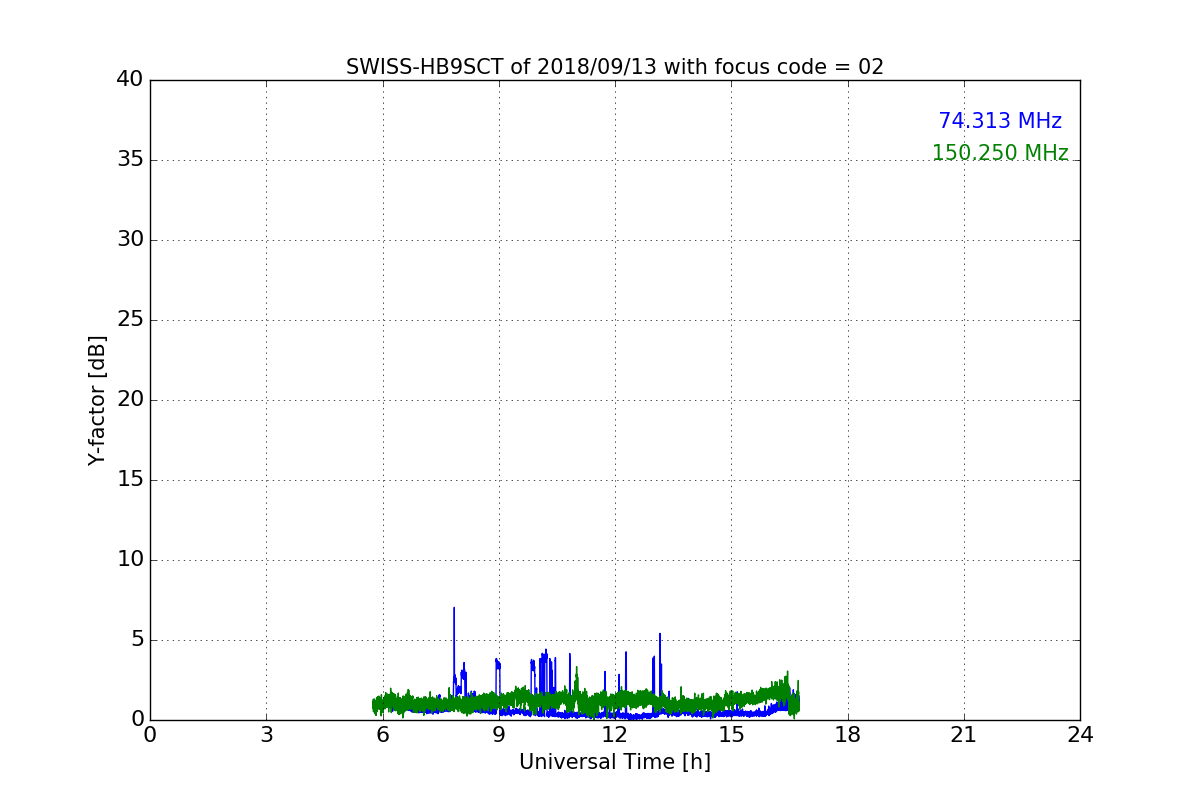Click x-axis tick label 18
This screenshot has width=1200, height=800.
pyautogui.click(x=848, y=735)
